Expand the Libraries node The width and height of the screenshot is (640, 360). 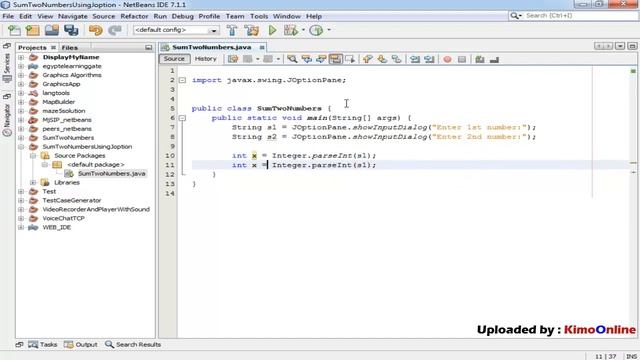[33, 182]
